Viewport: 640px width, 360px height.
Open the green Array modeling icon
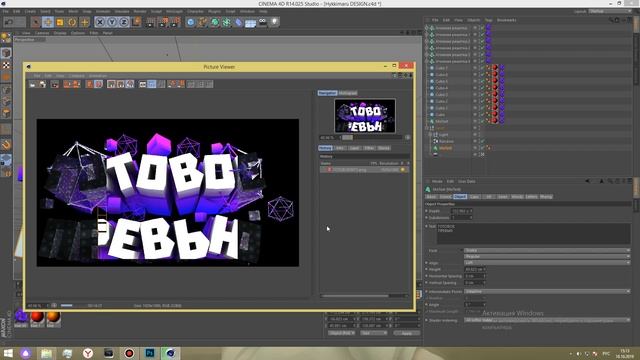point(227,22)
